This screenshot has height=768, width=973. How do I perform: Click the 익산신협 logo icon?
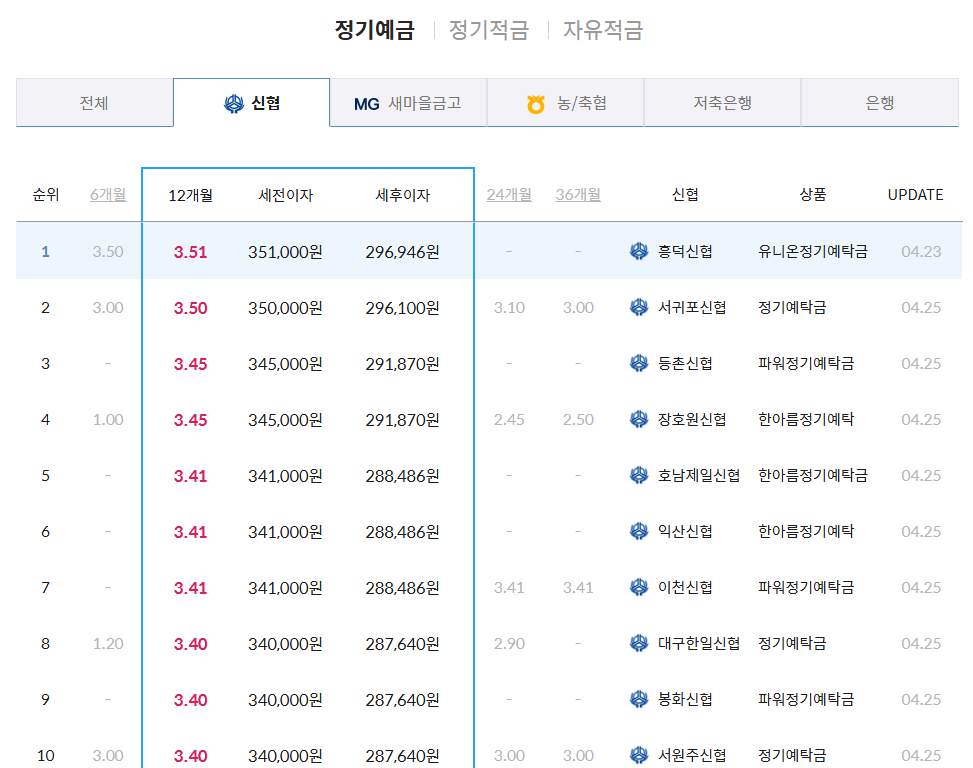click(639, 531)
